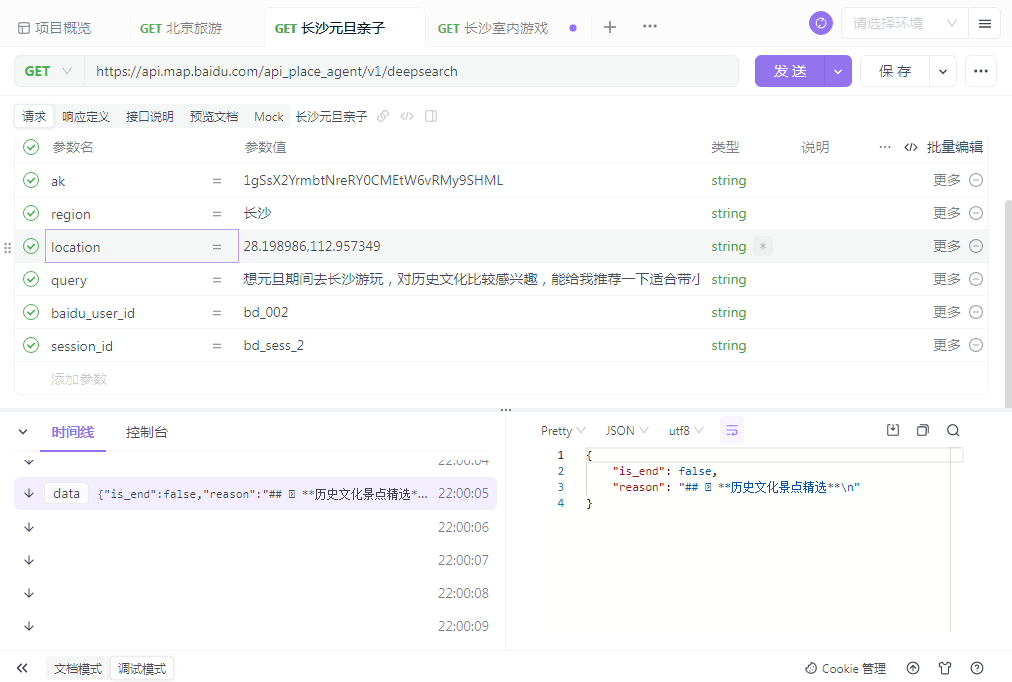1012x682 pixels.
Task: Switch to GET 长沙室内游戏 tab
Action: (x=492, y=28)
